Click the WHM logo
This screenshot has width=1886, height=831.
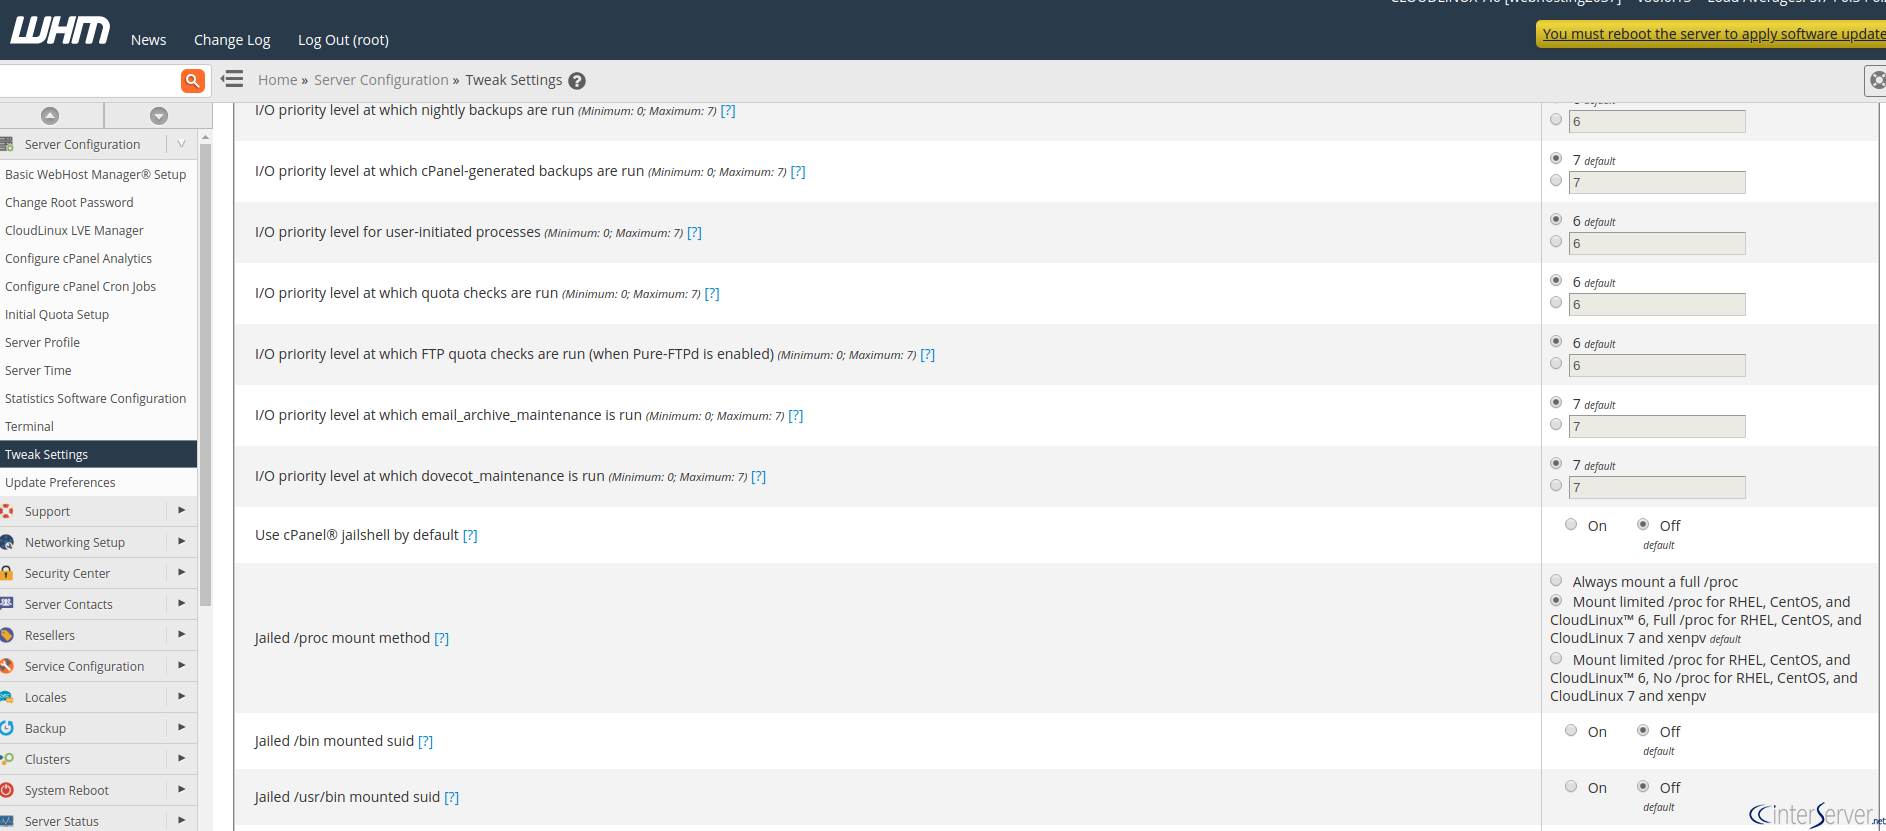(60, 31)
